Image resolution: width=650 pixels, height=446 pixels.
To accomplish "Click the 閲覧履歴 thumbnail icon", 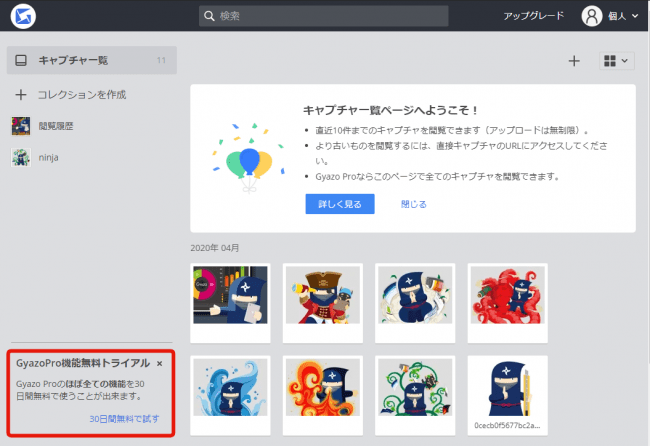I will coord(21,126).
